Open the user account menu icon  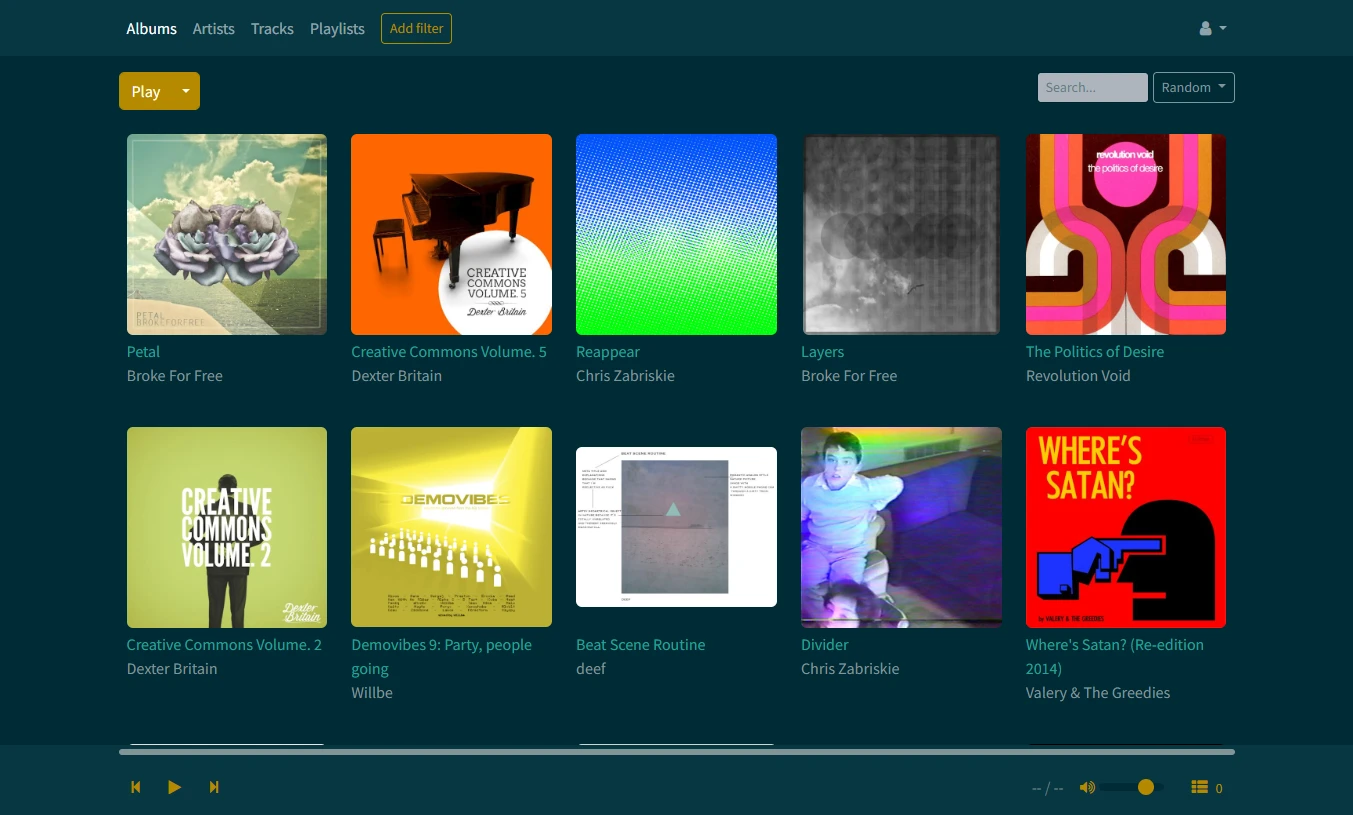(x=1212, y=28)
